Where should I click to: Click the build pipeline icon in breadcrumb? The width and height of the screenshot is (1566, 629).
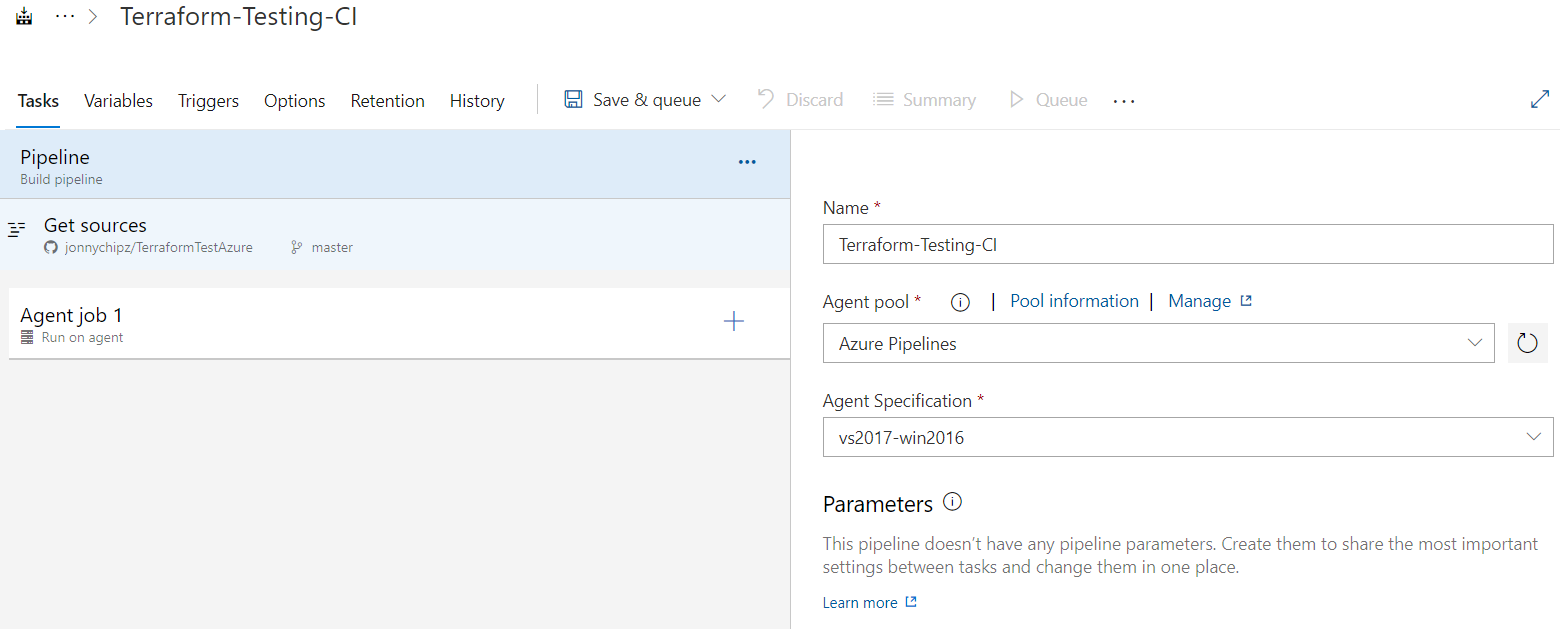[x=25, y=17]
